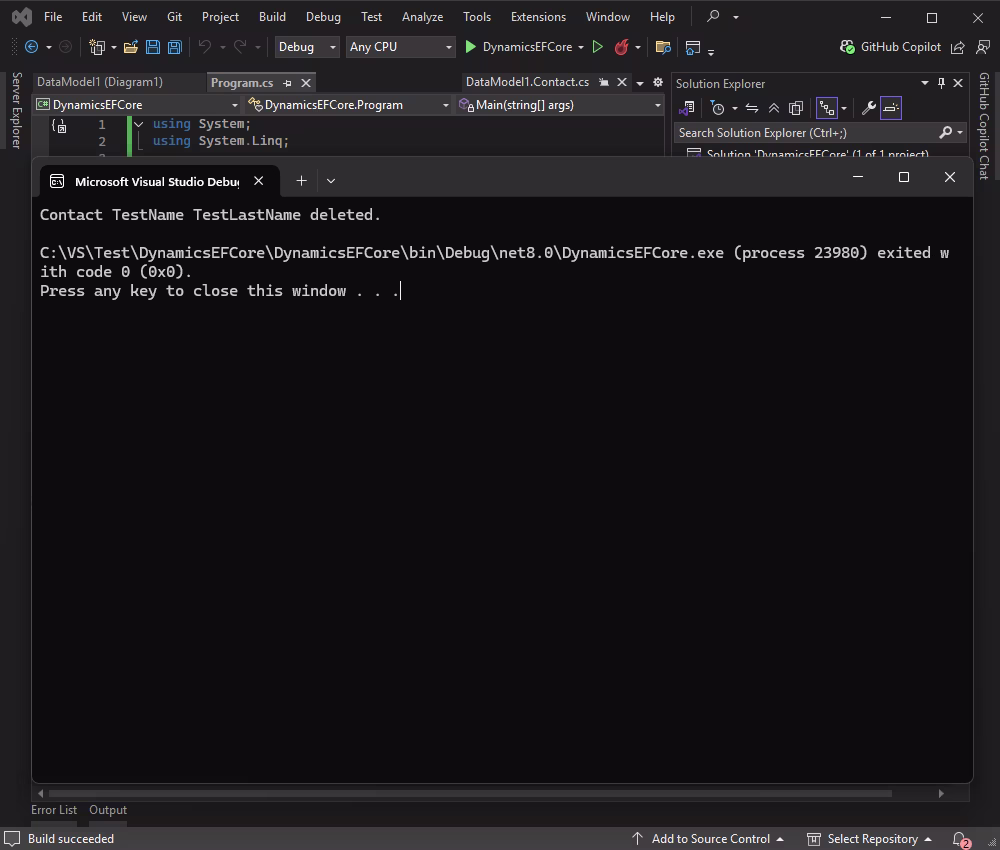The image size is (1000, 850).
Task: Open the Output tab
Action: tap(108, 810)
